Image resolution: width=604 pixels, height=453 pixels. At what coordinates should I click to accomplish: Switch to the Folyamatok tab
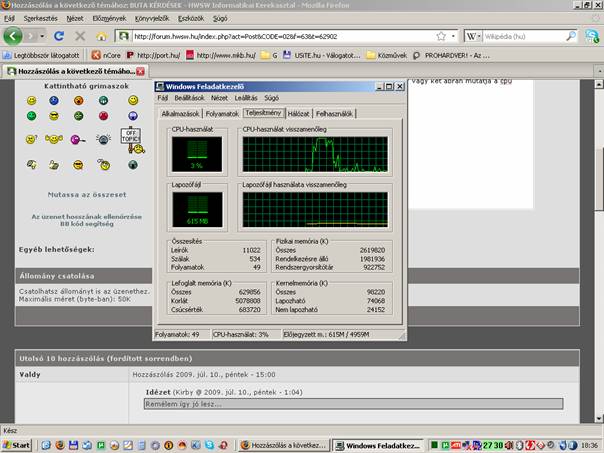pyautogui.click(x=221, y=114)
